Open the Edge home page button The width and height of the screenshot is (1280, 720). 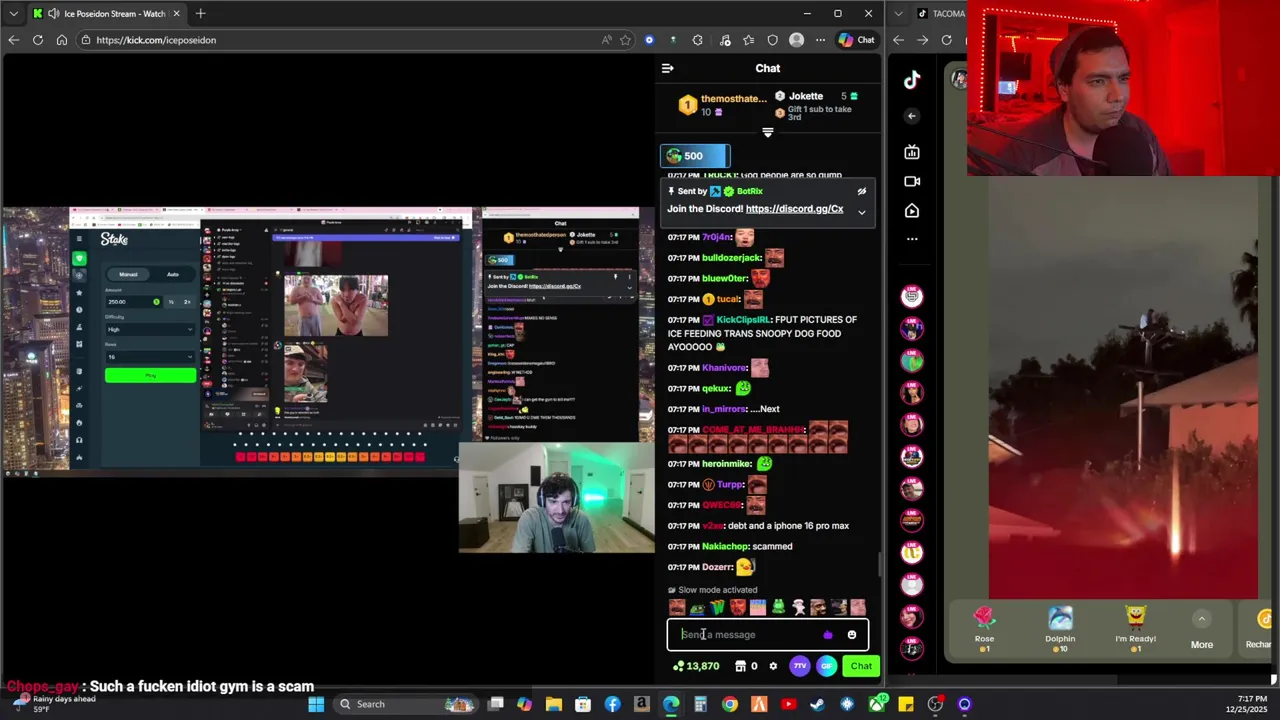(x=62, y=40)
